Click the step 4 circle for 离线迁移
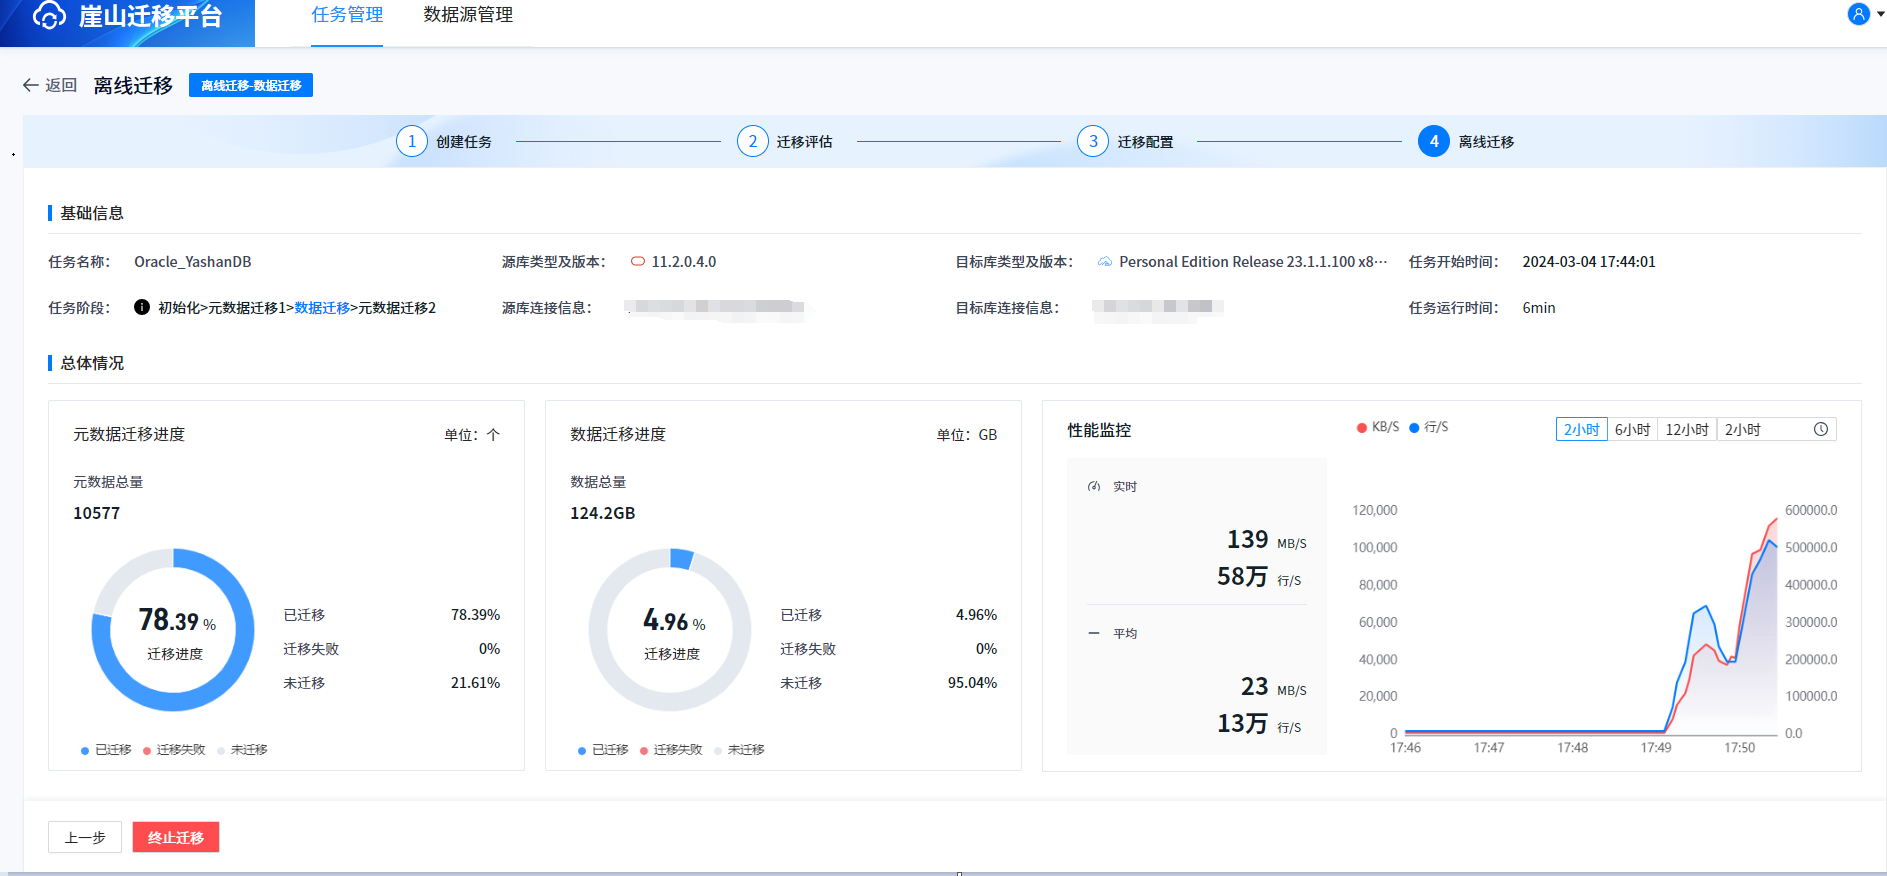The width and height of the screenshot is (1887, 876). tap(1434, 141)
